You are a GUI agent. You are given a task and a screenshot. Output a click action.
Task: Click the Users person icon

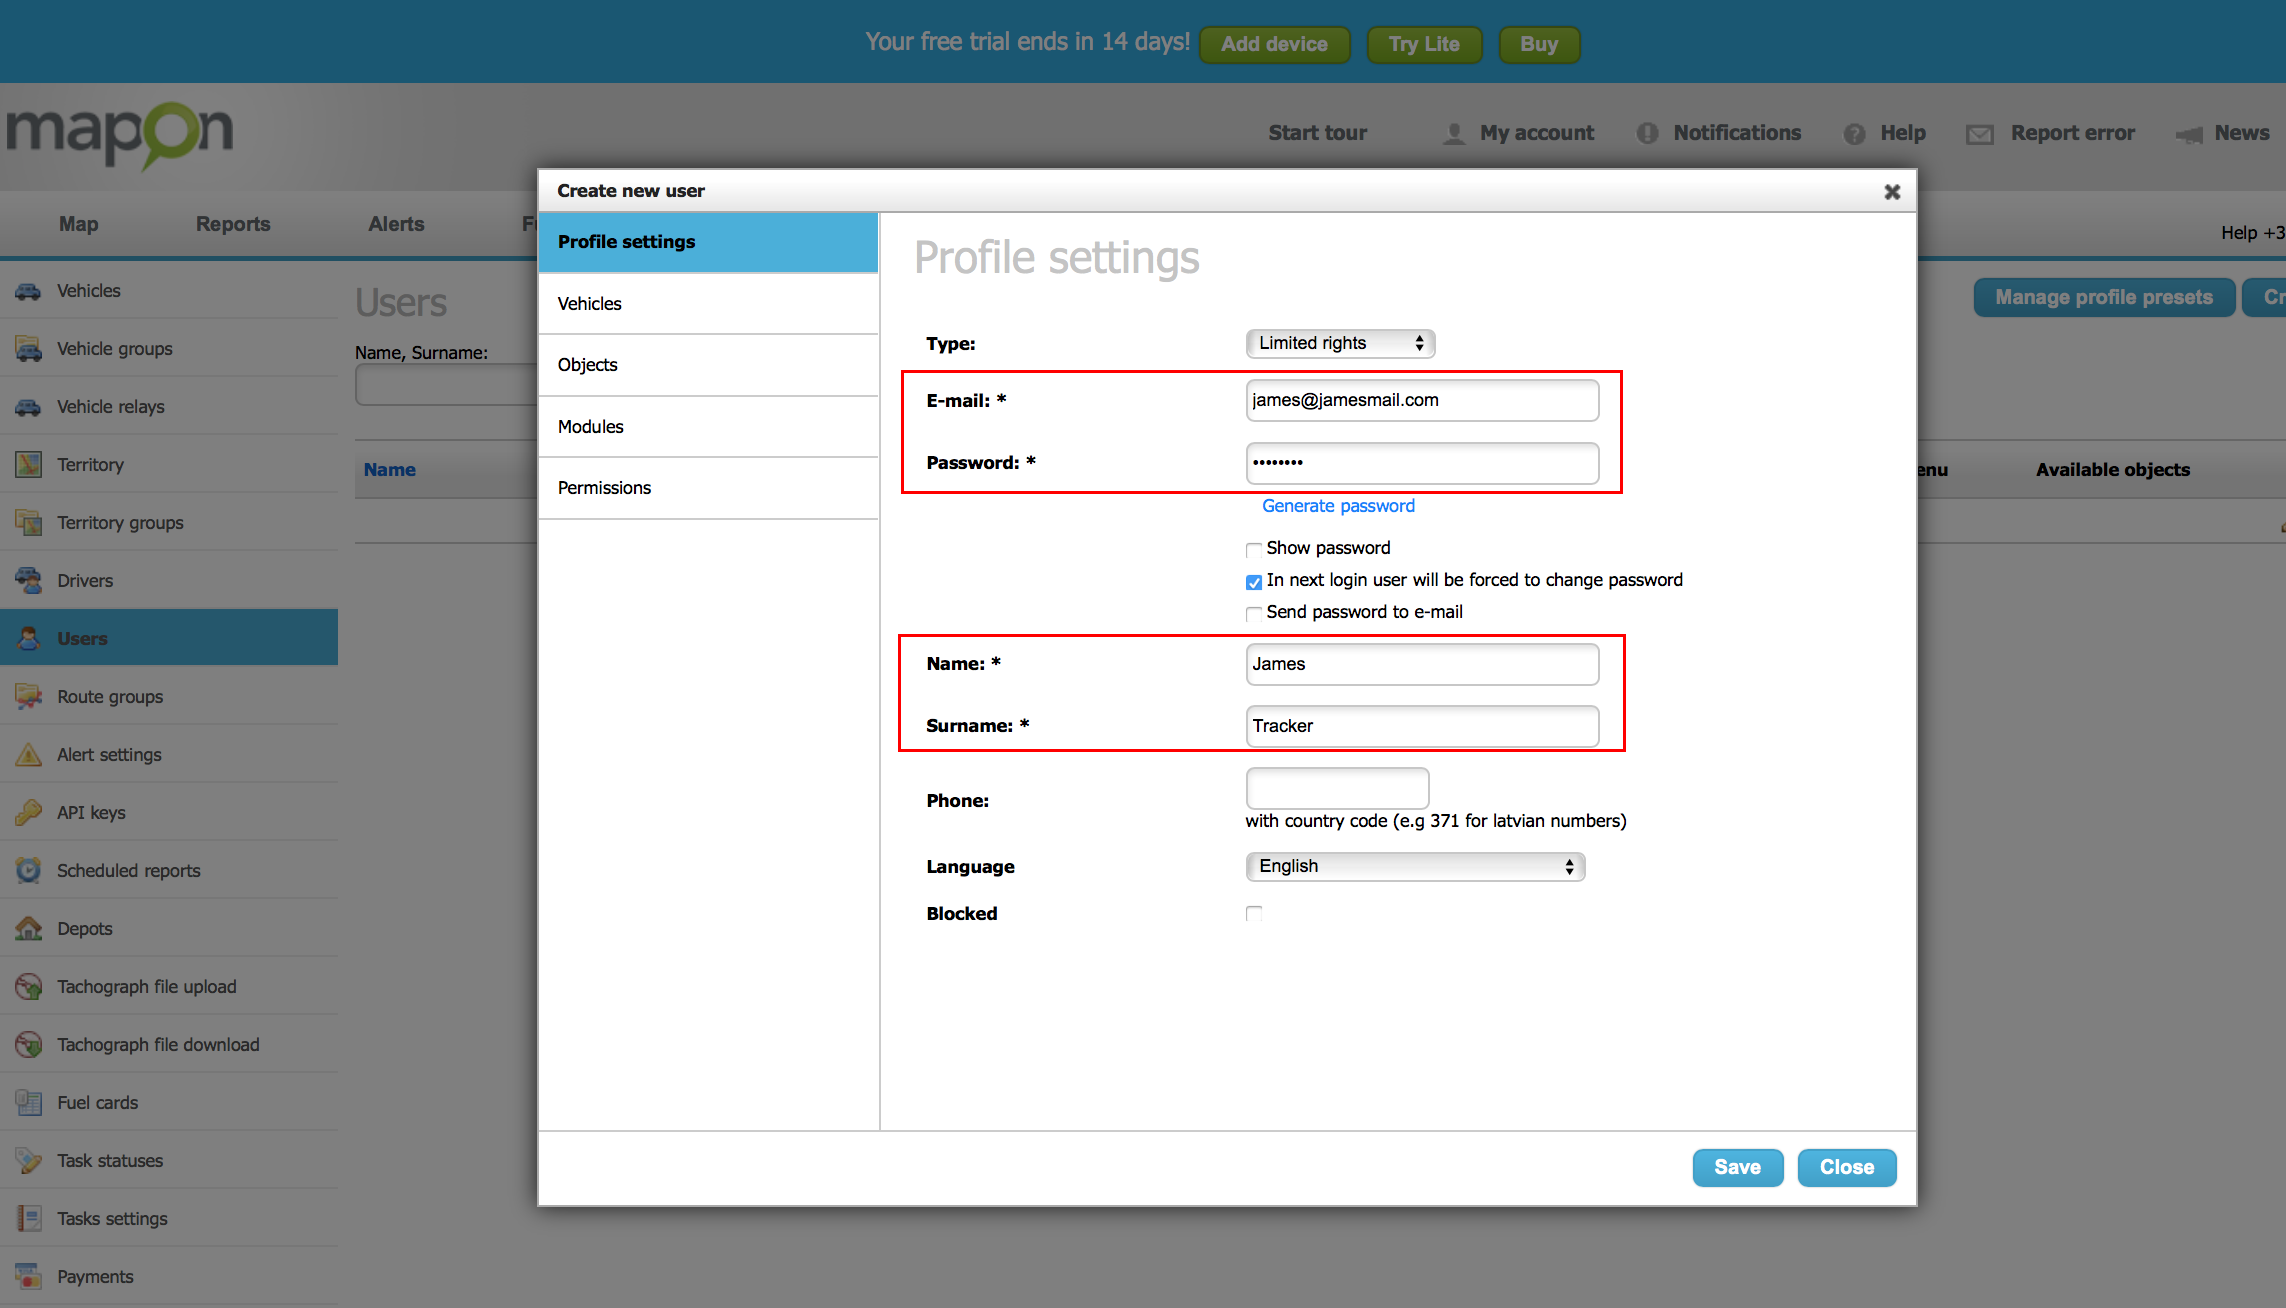28,638
